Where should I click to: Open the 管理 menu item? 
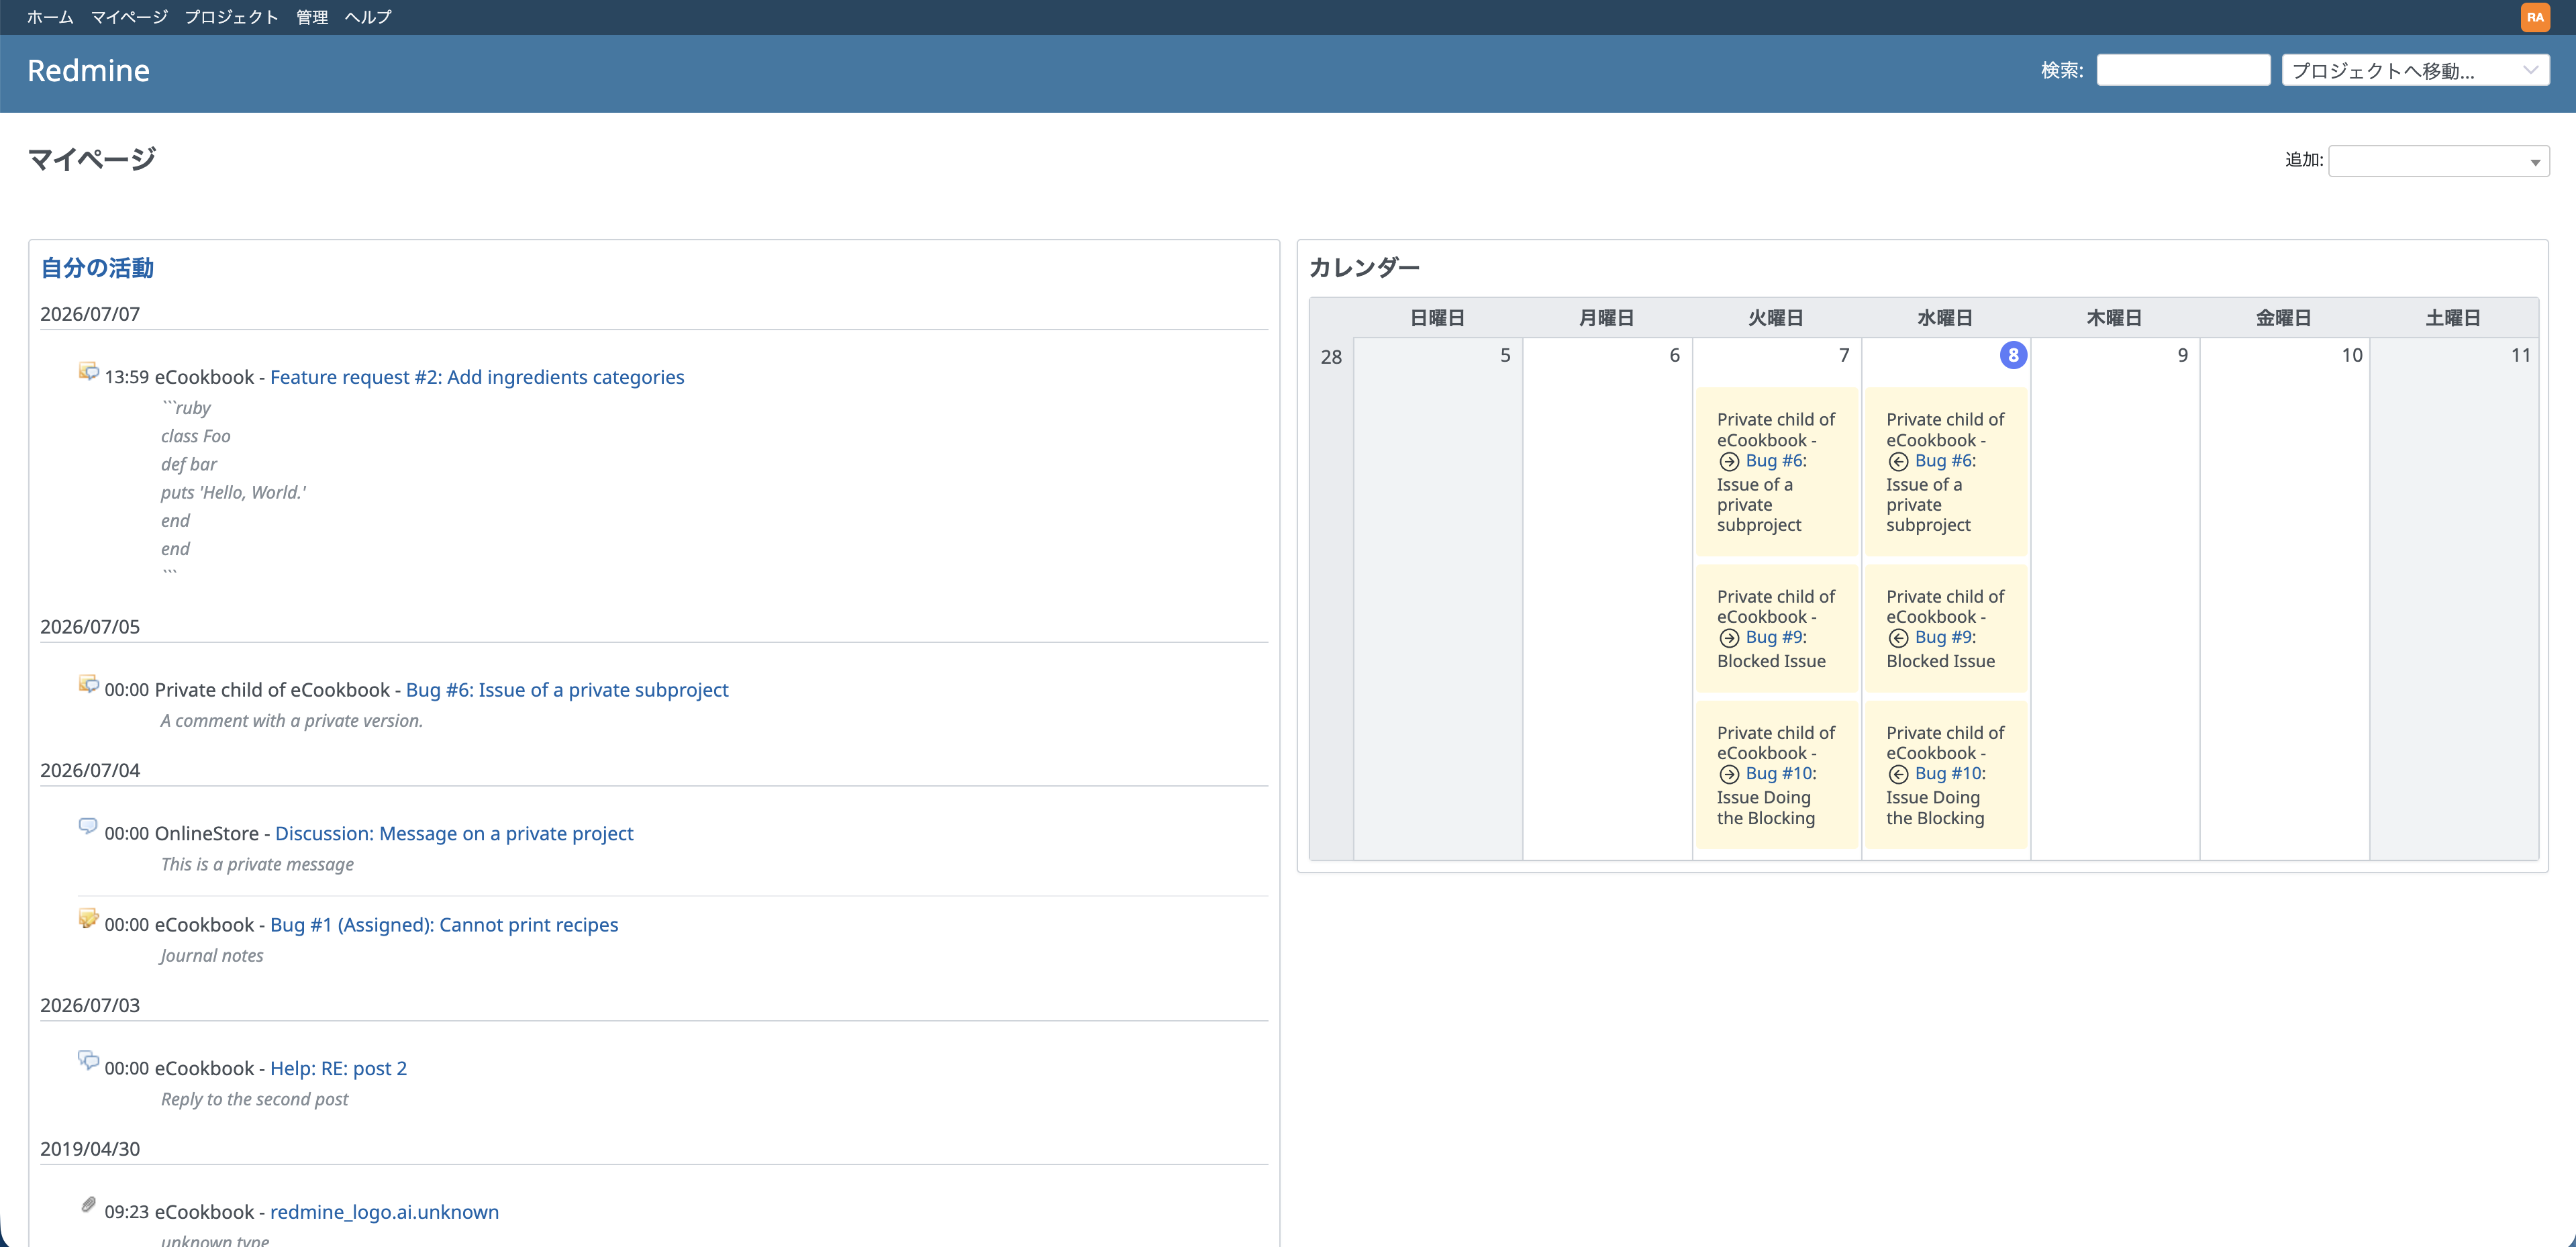tap(312, 17)
